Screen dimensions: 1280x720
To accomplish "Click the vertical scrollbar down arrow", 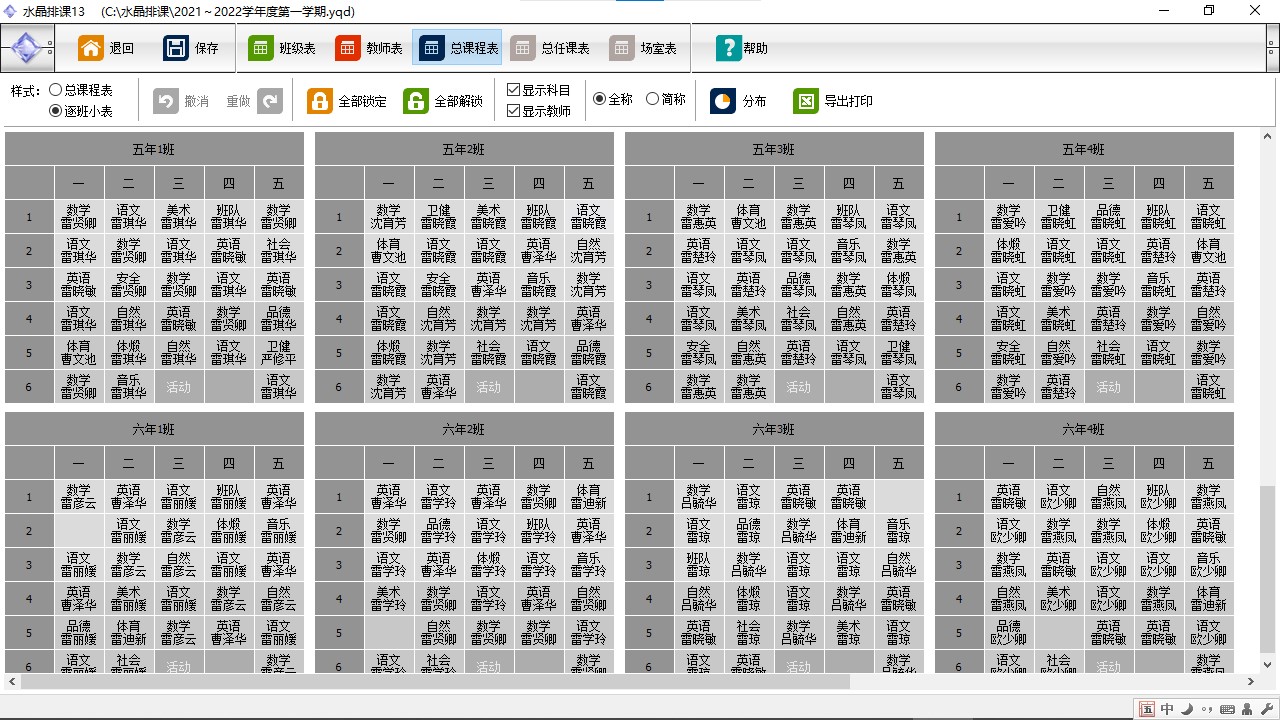I will [x=1268, y=664].
